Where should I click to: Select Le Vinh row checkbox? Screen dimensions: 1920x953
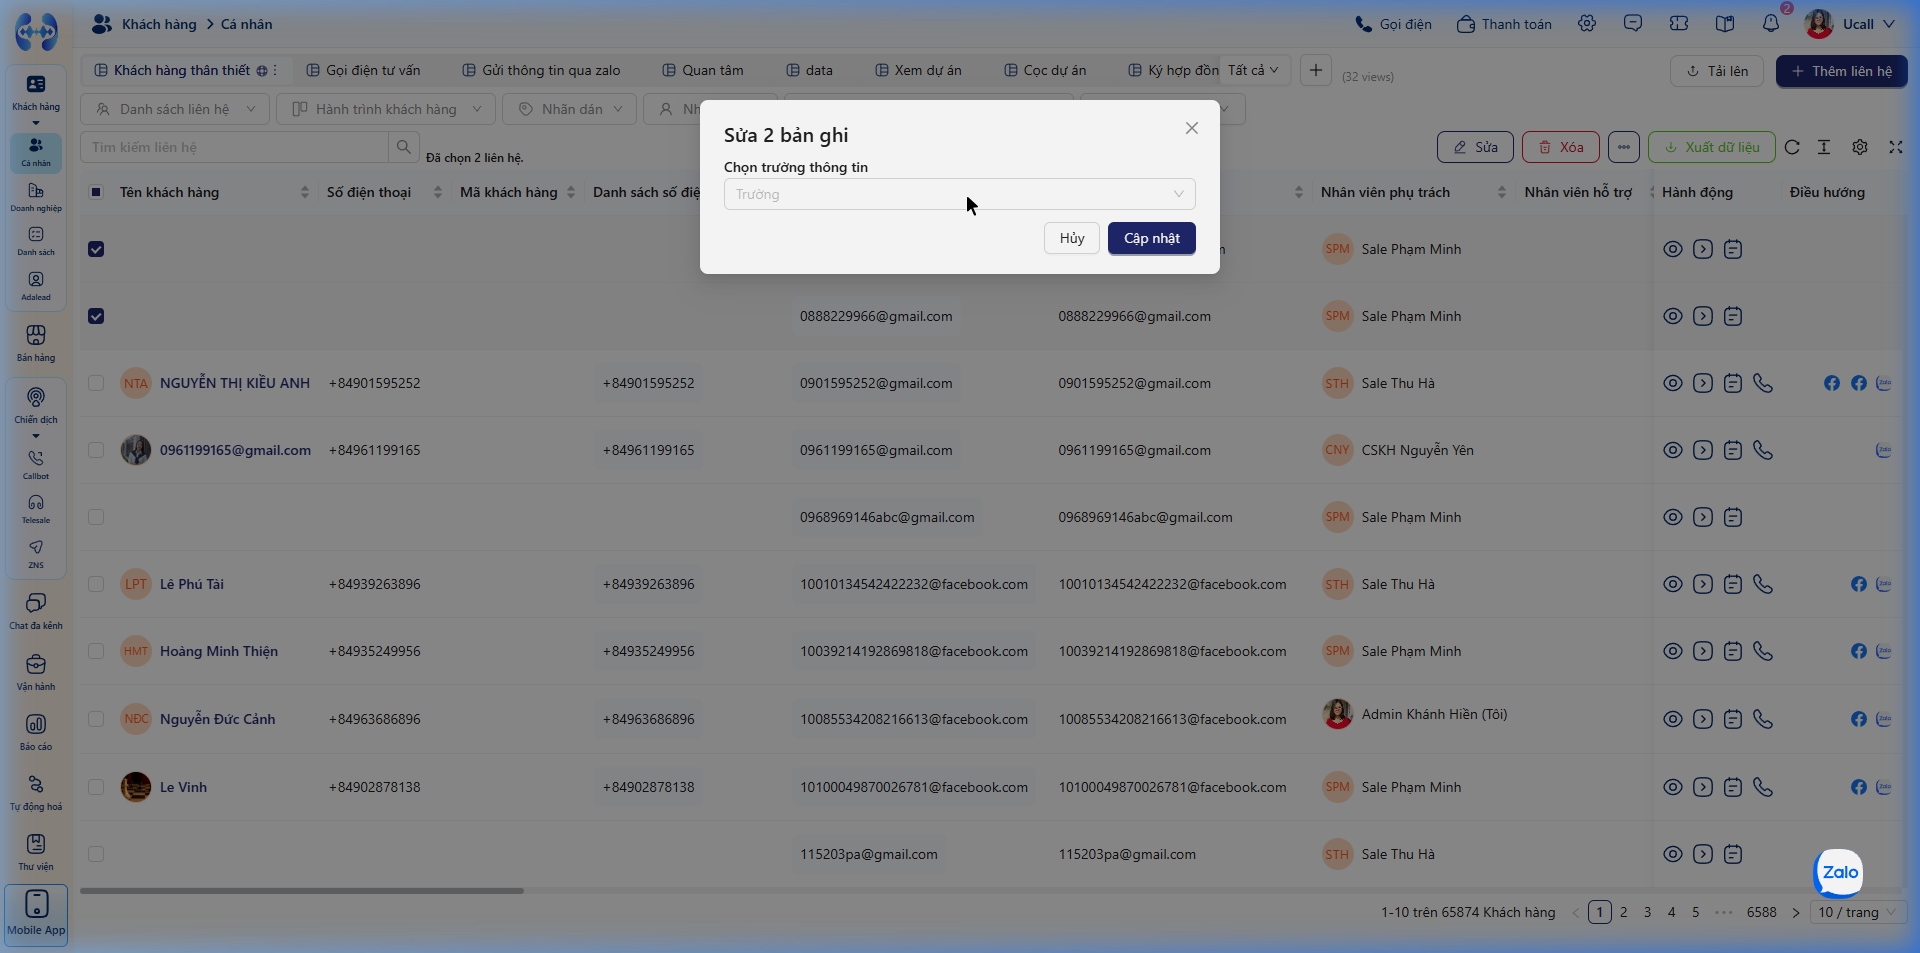(96, 787)
